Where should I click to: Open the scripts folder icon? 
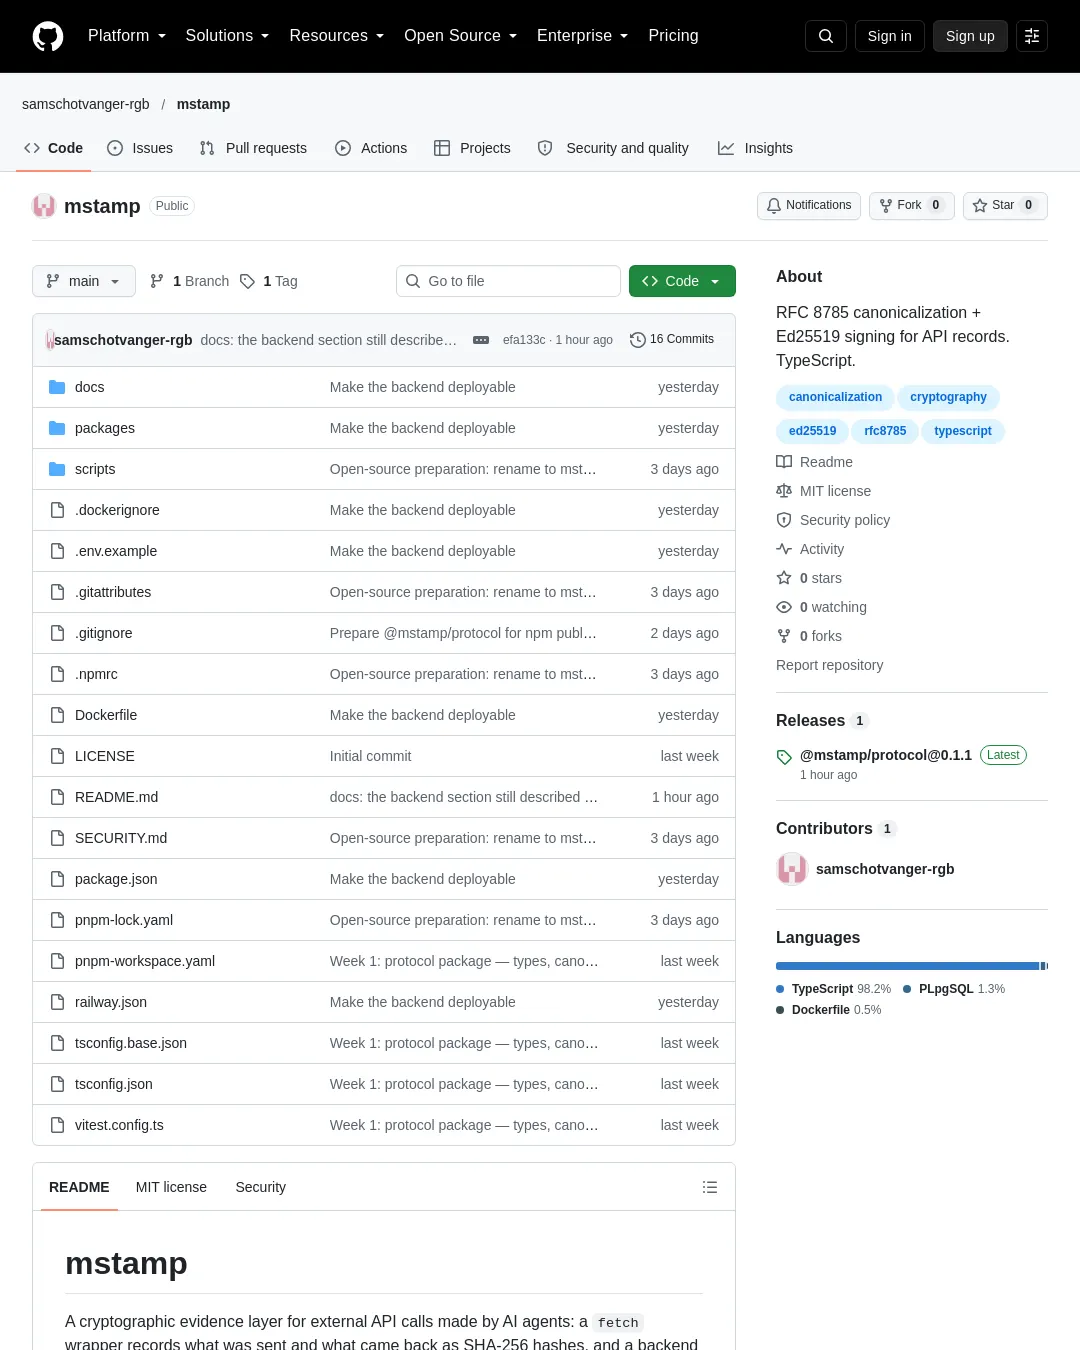[x=57, y=469]
